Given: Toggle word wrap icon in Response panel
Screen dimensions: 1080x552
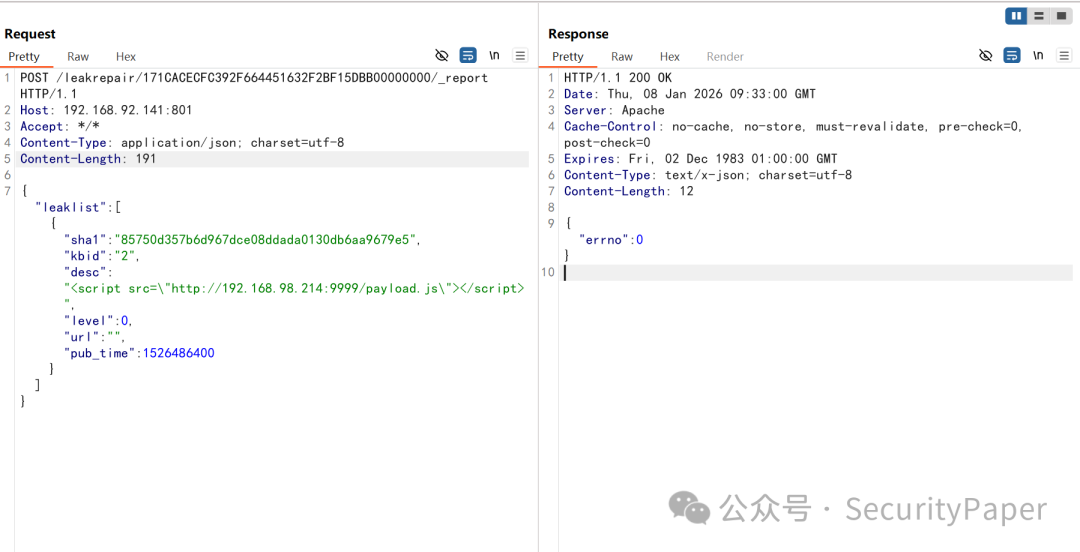Looking at the screenshot, I should (1012, 56).
